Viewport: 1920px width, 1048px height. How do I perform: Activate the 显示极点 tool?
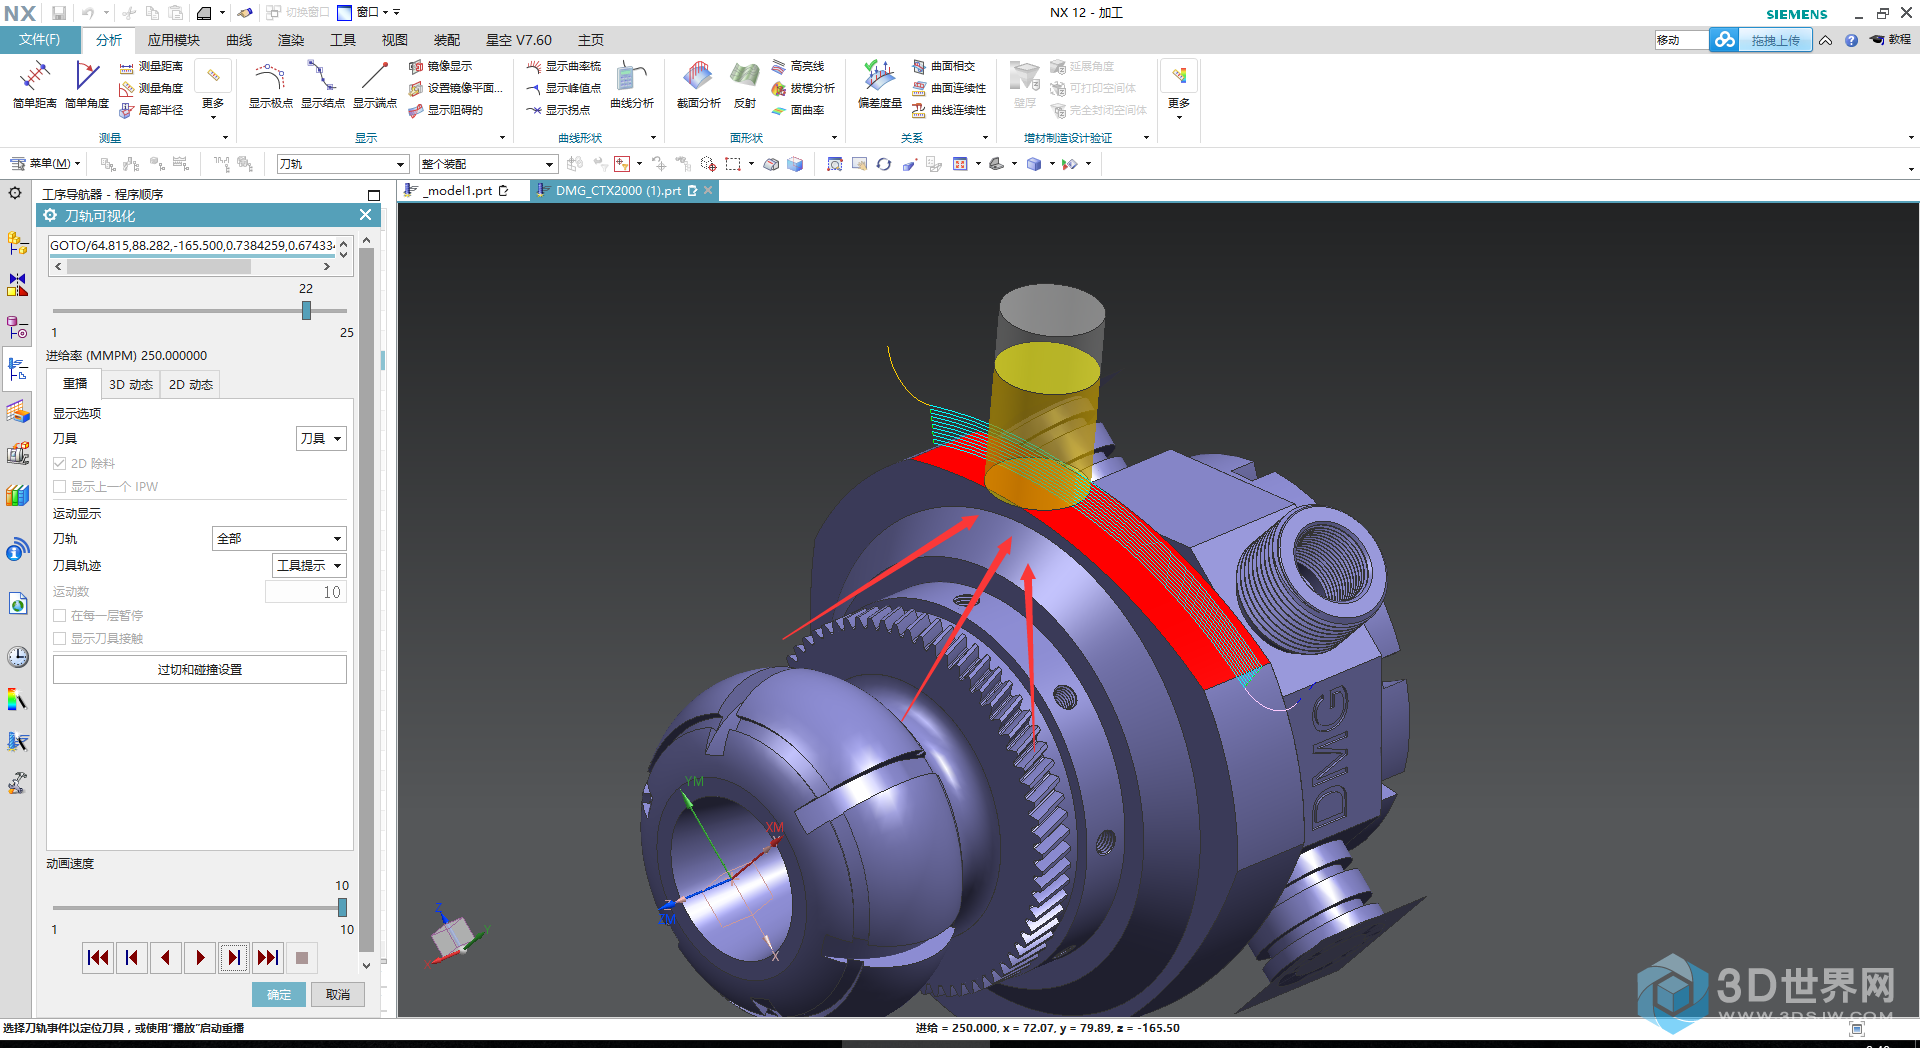[270, 84]
